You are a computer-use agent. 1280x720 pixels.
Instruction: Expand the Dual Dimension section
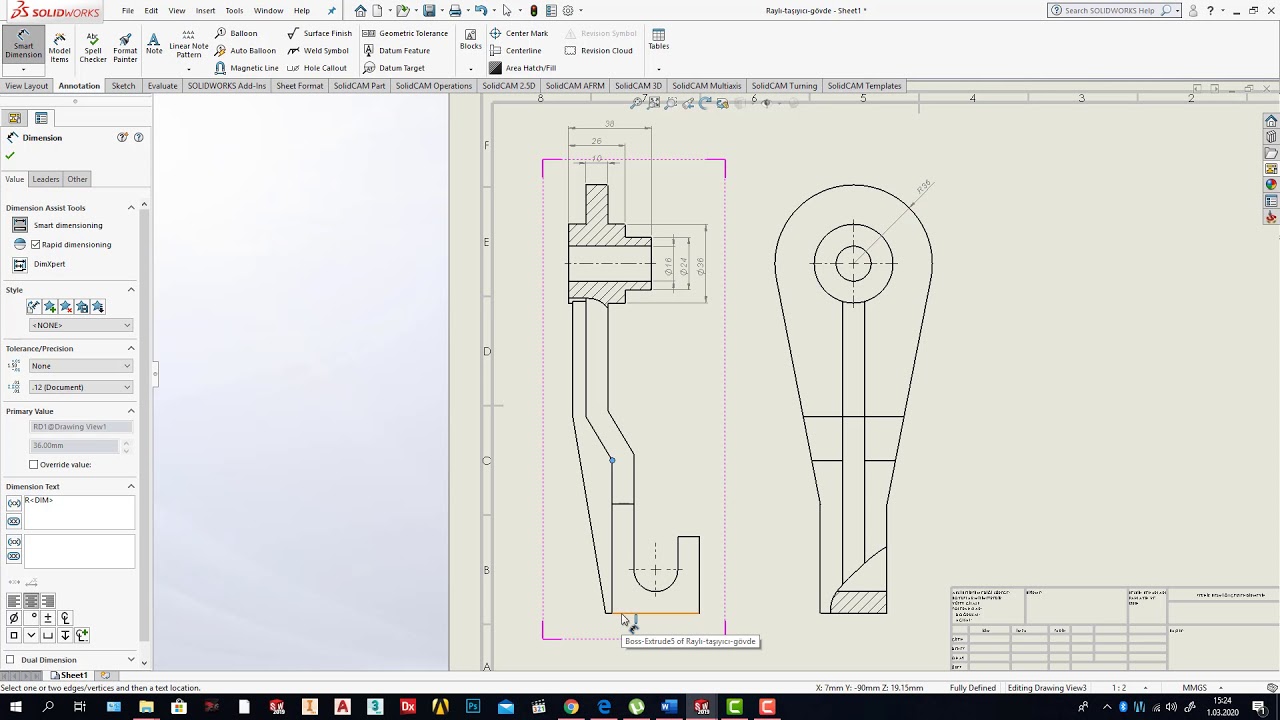pos(131,660)
